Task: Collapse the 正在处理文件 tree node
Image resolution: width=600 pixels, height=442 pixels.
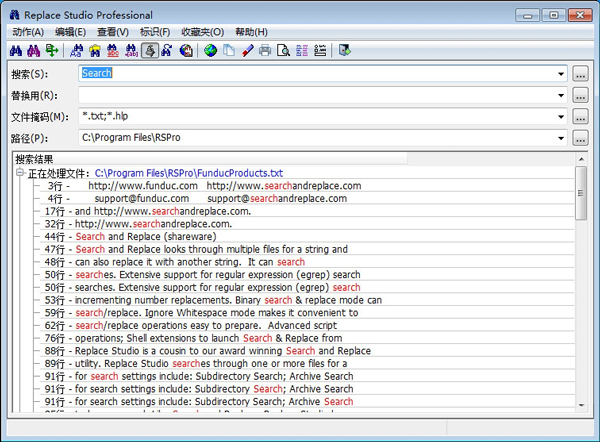Action: pyautogui.click(x=20, y=173)
